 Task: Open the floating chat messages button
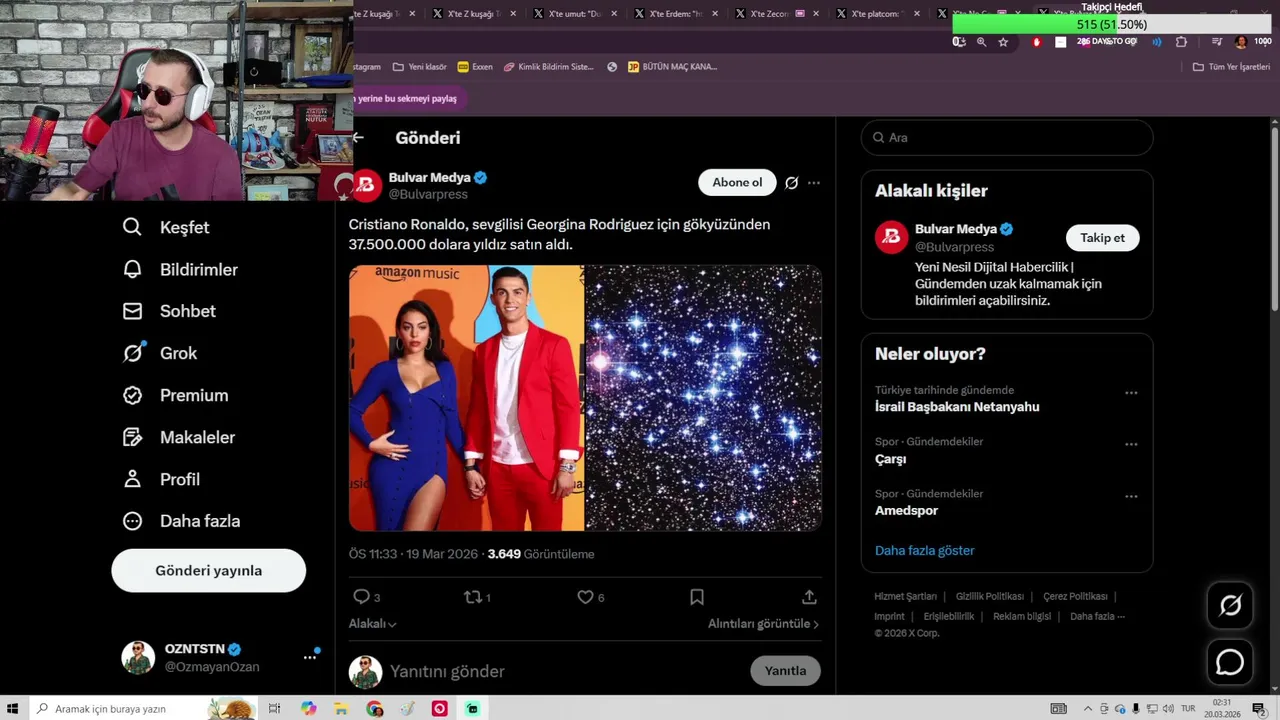click(x=1230, y=662)
